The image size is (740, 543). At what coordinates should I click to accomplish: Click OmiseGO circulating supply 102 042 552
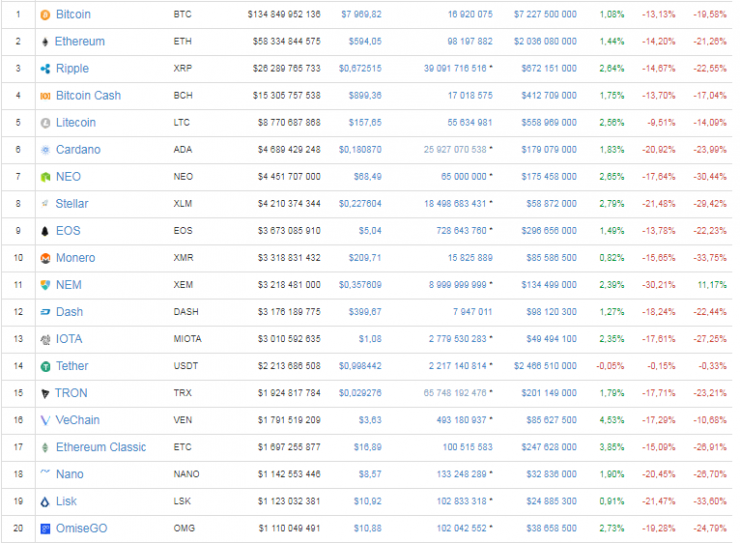click(x=461, y=528)
